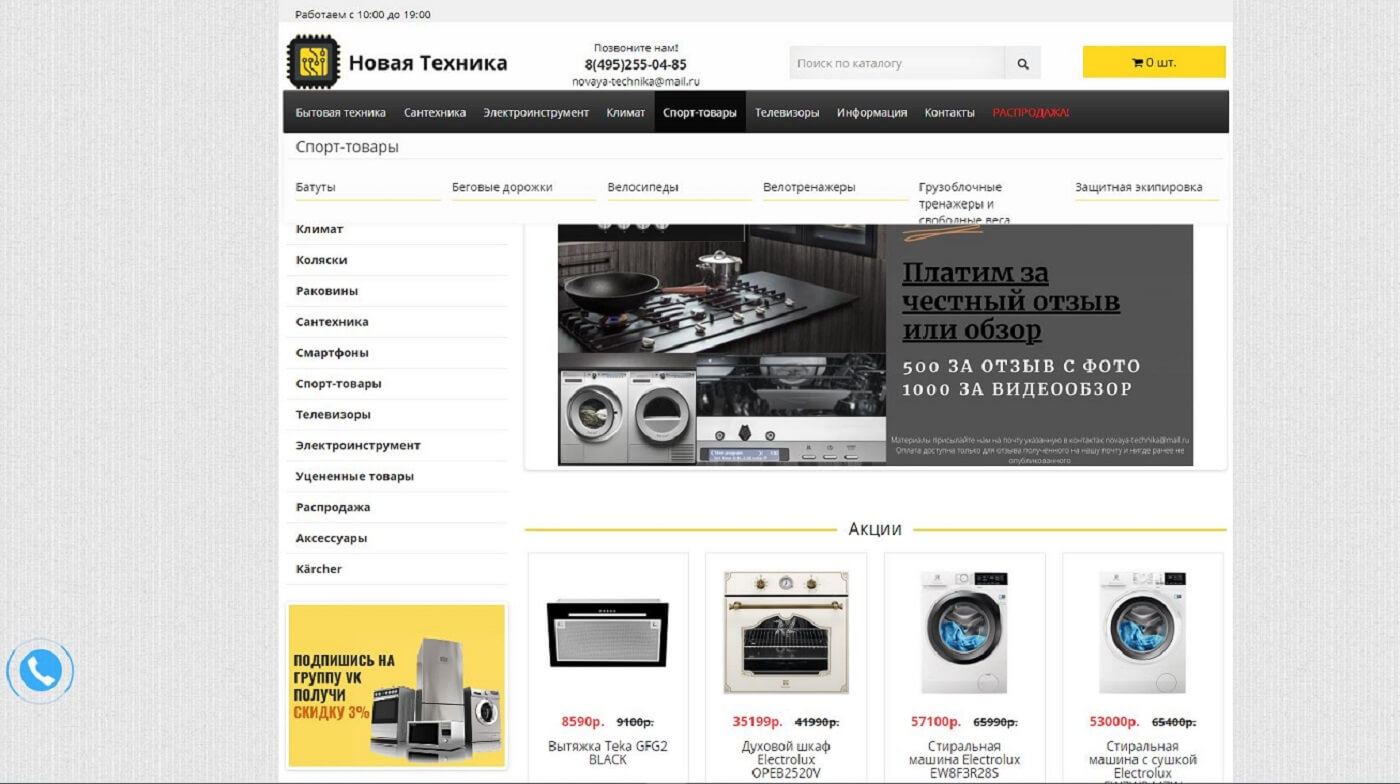Open Сантехника in top navigation bar
Screen dimensions: 1400x784
(435, 112)
